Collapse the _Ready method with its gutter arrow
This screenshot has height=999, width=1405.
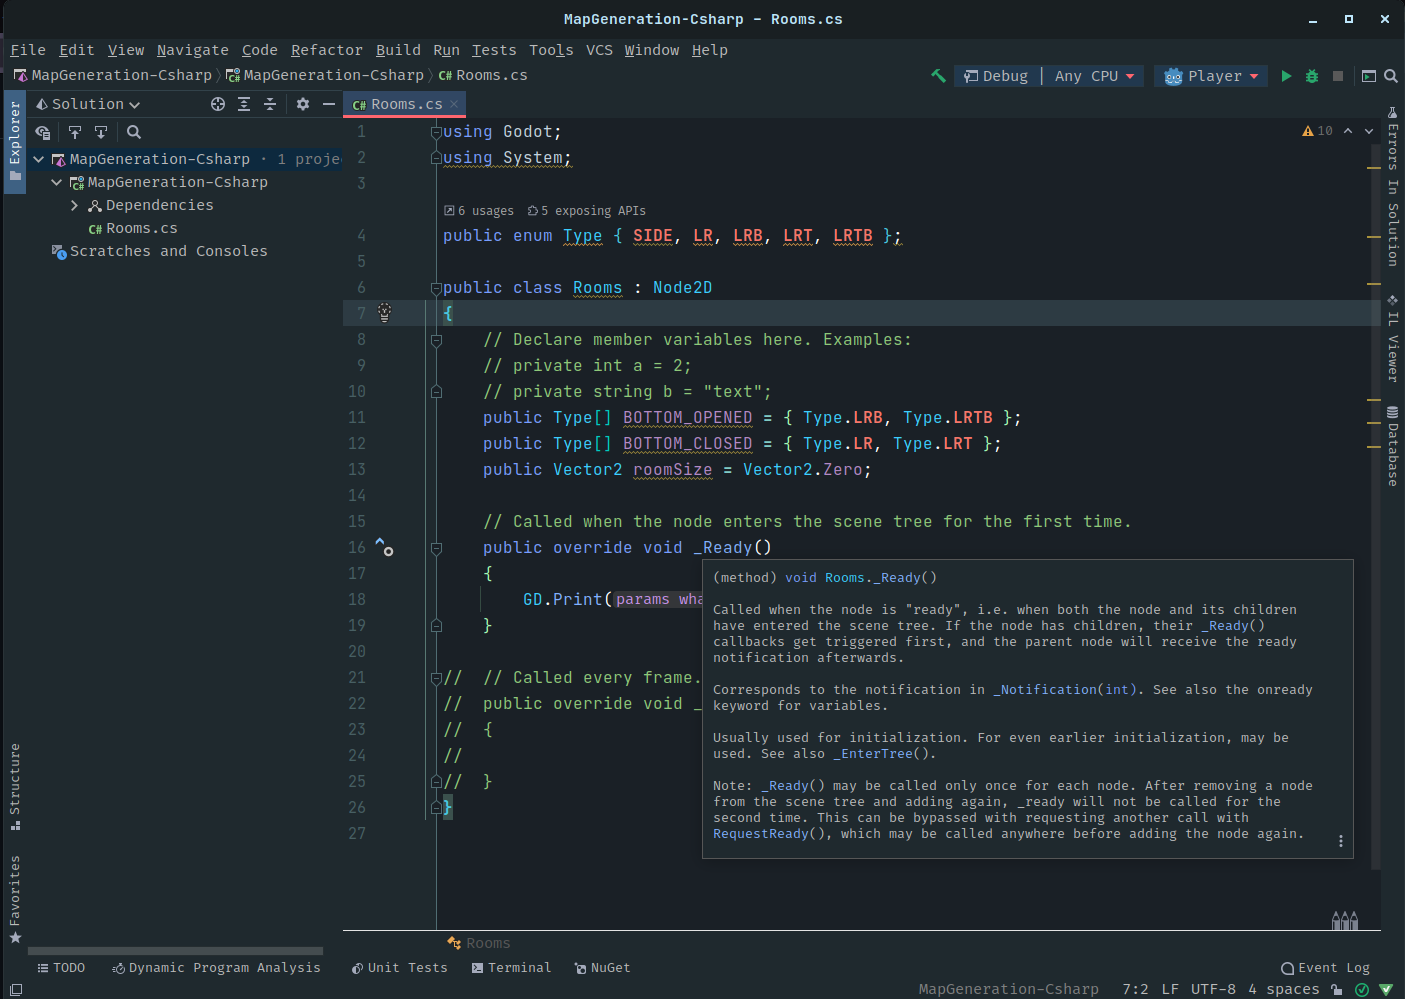coord(436,547)
